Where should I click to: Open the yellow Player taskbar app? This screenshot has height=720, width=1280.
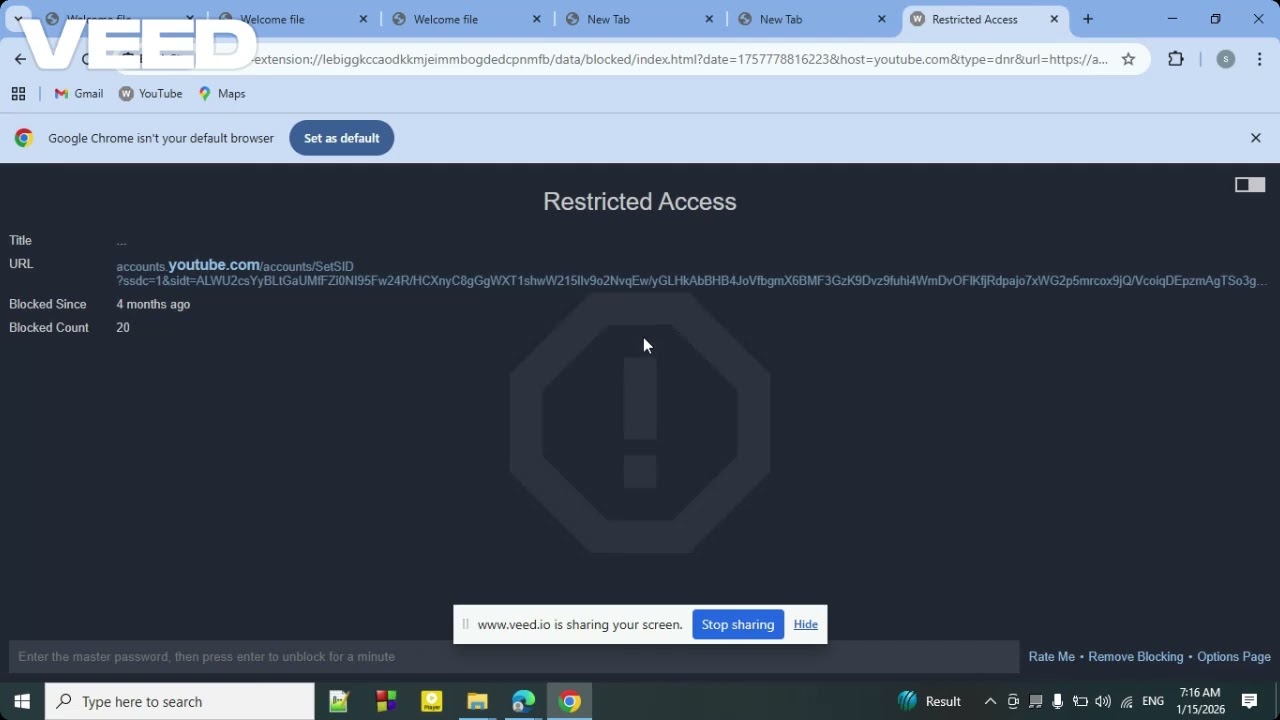click(431, 702)
